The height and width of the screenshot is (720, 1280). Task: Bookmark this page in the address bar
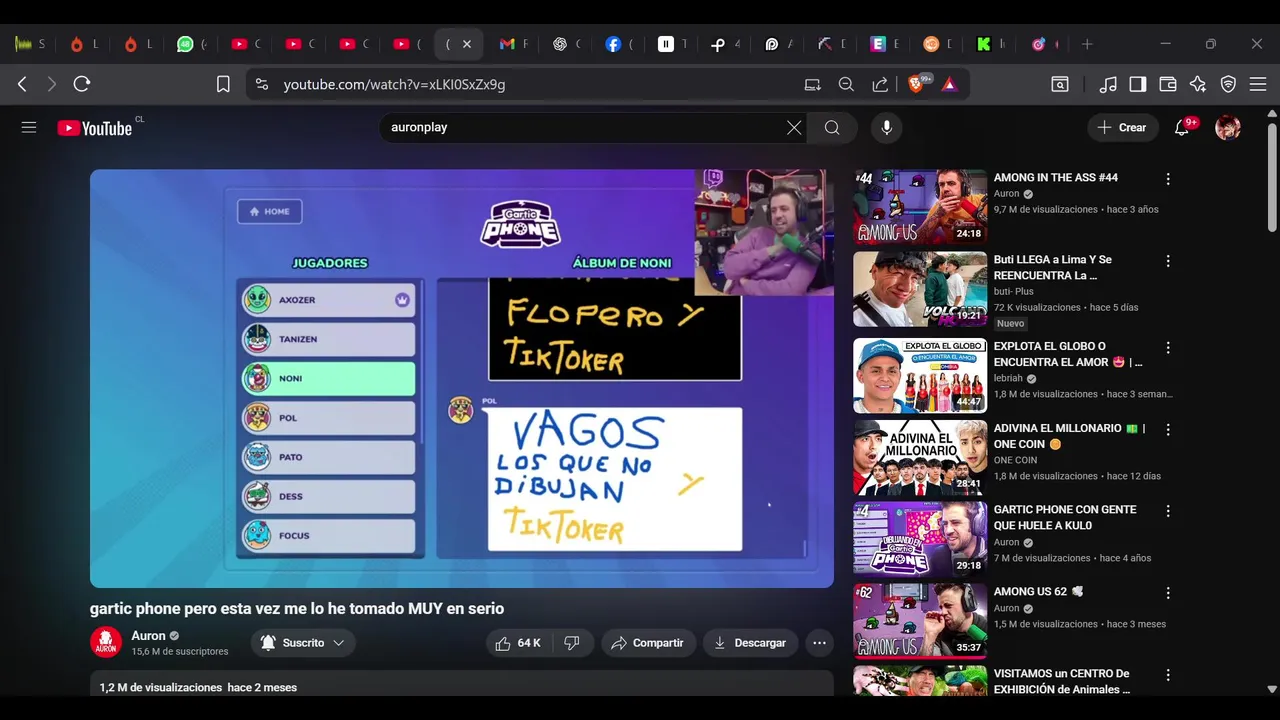tap(223, 85)
